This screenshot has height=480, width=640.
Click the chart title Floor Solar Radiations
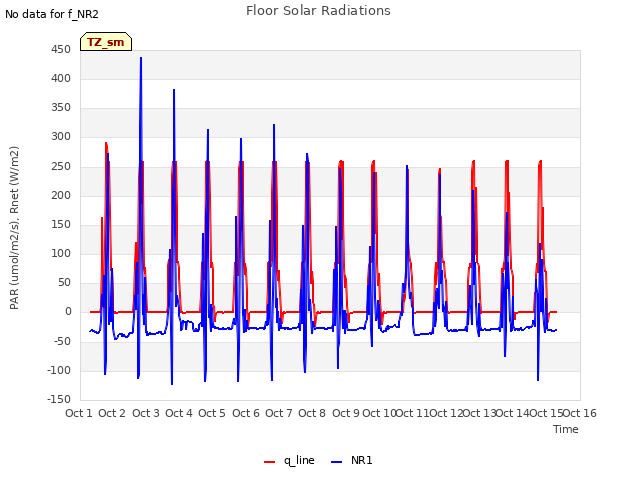click(x=318, y=11)
